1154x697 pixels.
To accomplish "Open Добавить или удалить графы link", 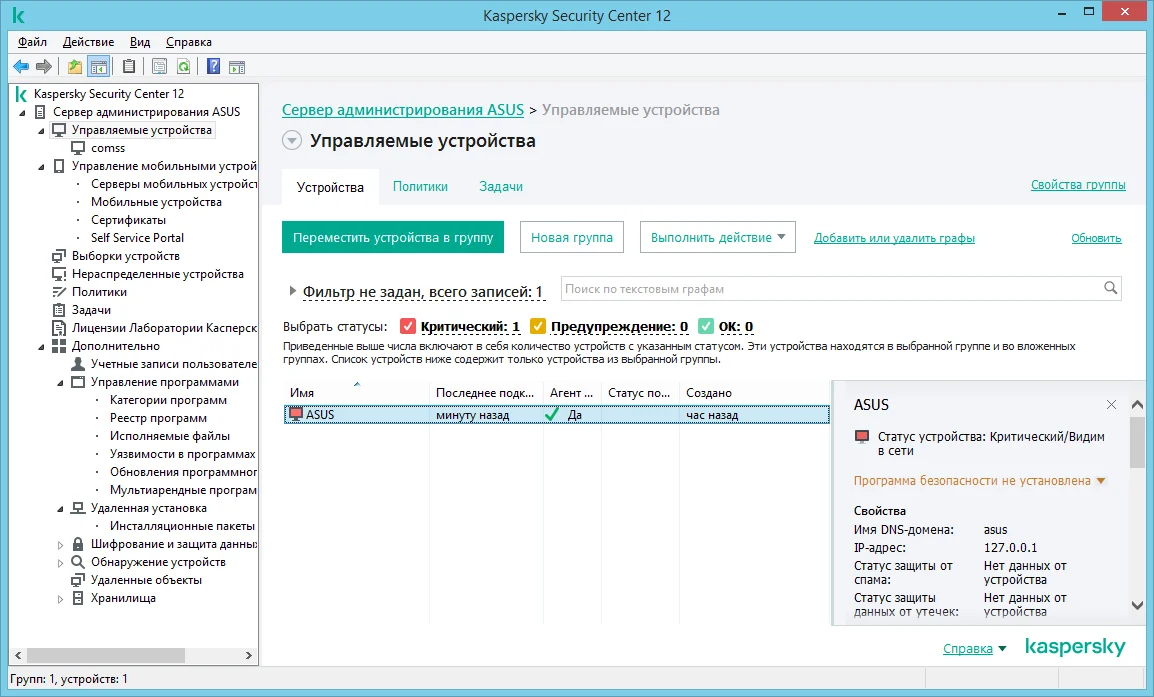I will (894, 238).
